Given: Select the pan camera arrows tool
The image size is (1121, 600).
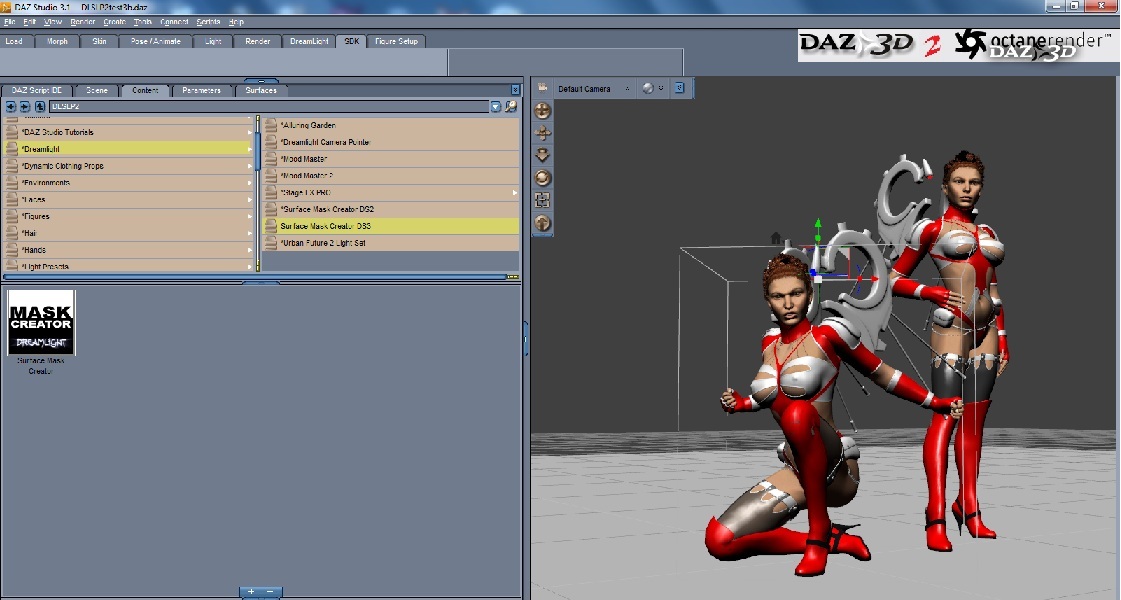Looking at the screenshot, I should [543, 133].
